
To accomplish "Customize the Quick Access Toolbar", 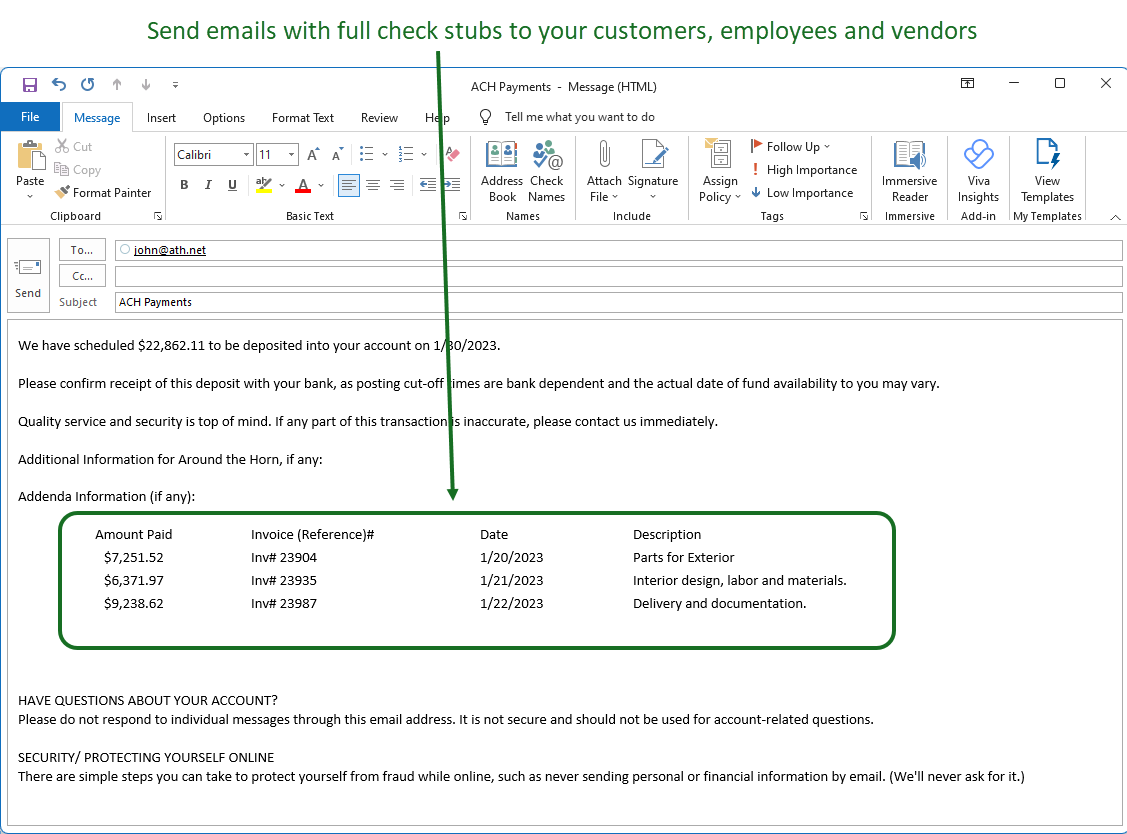I will point(175,85).
